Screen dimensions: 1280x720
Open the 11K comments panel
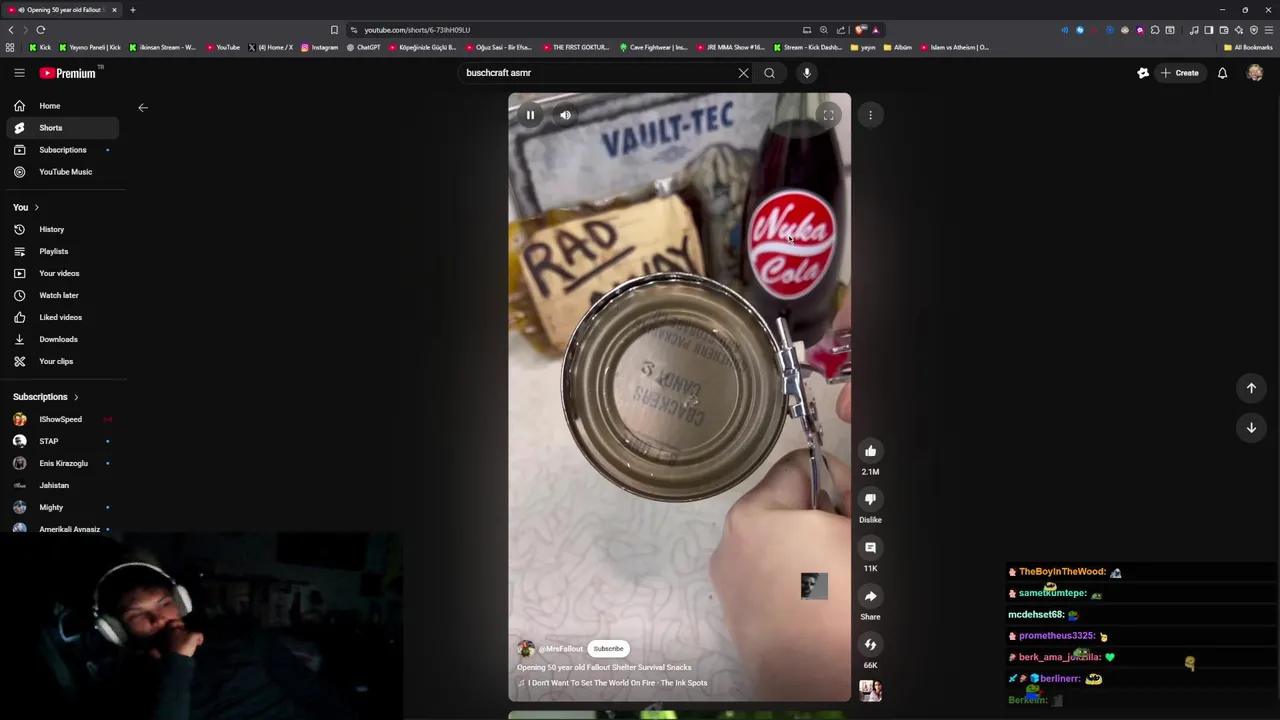click(x=870, y=548)
